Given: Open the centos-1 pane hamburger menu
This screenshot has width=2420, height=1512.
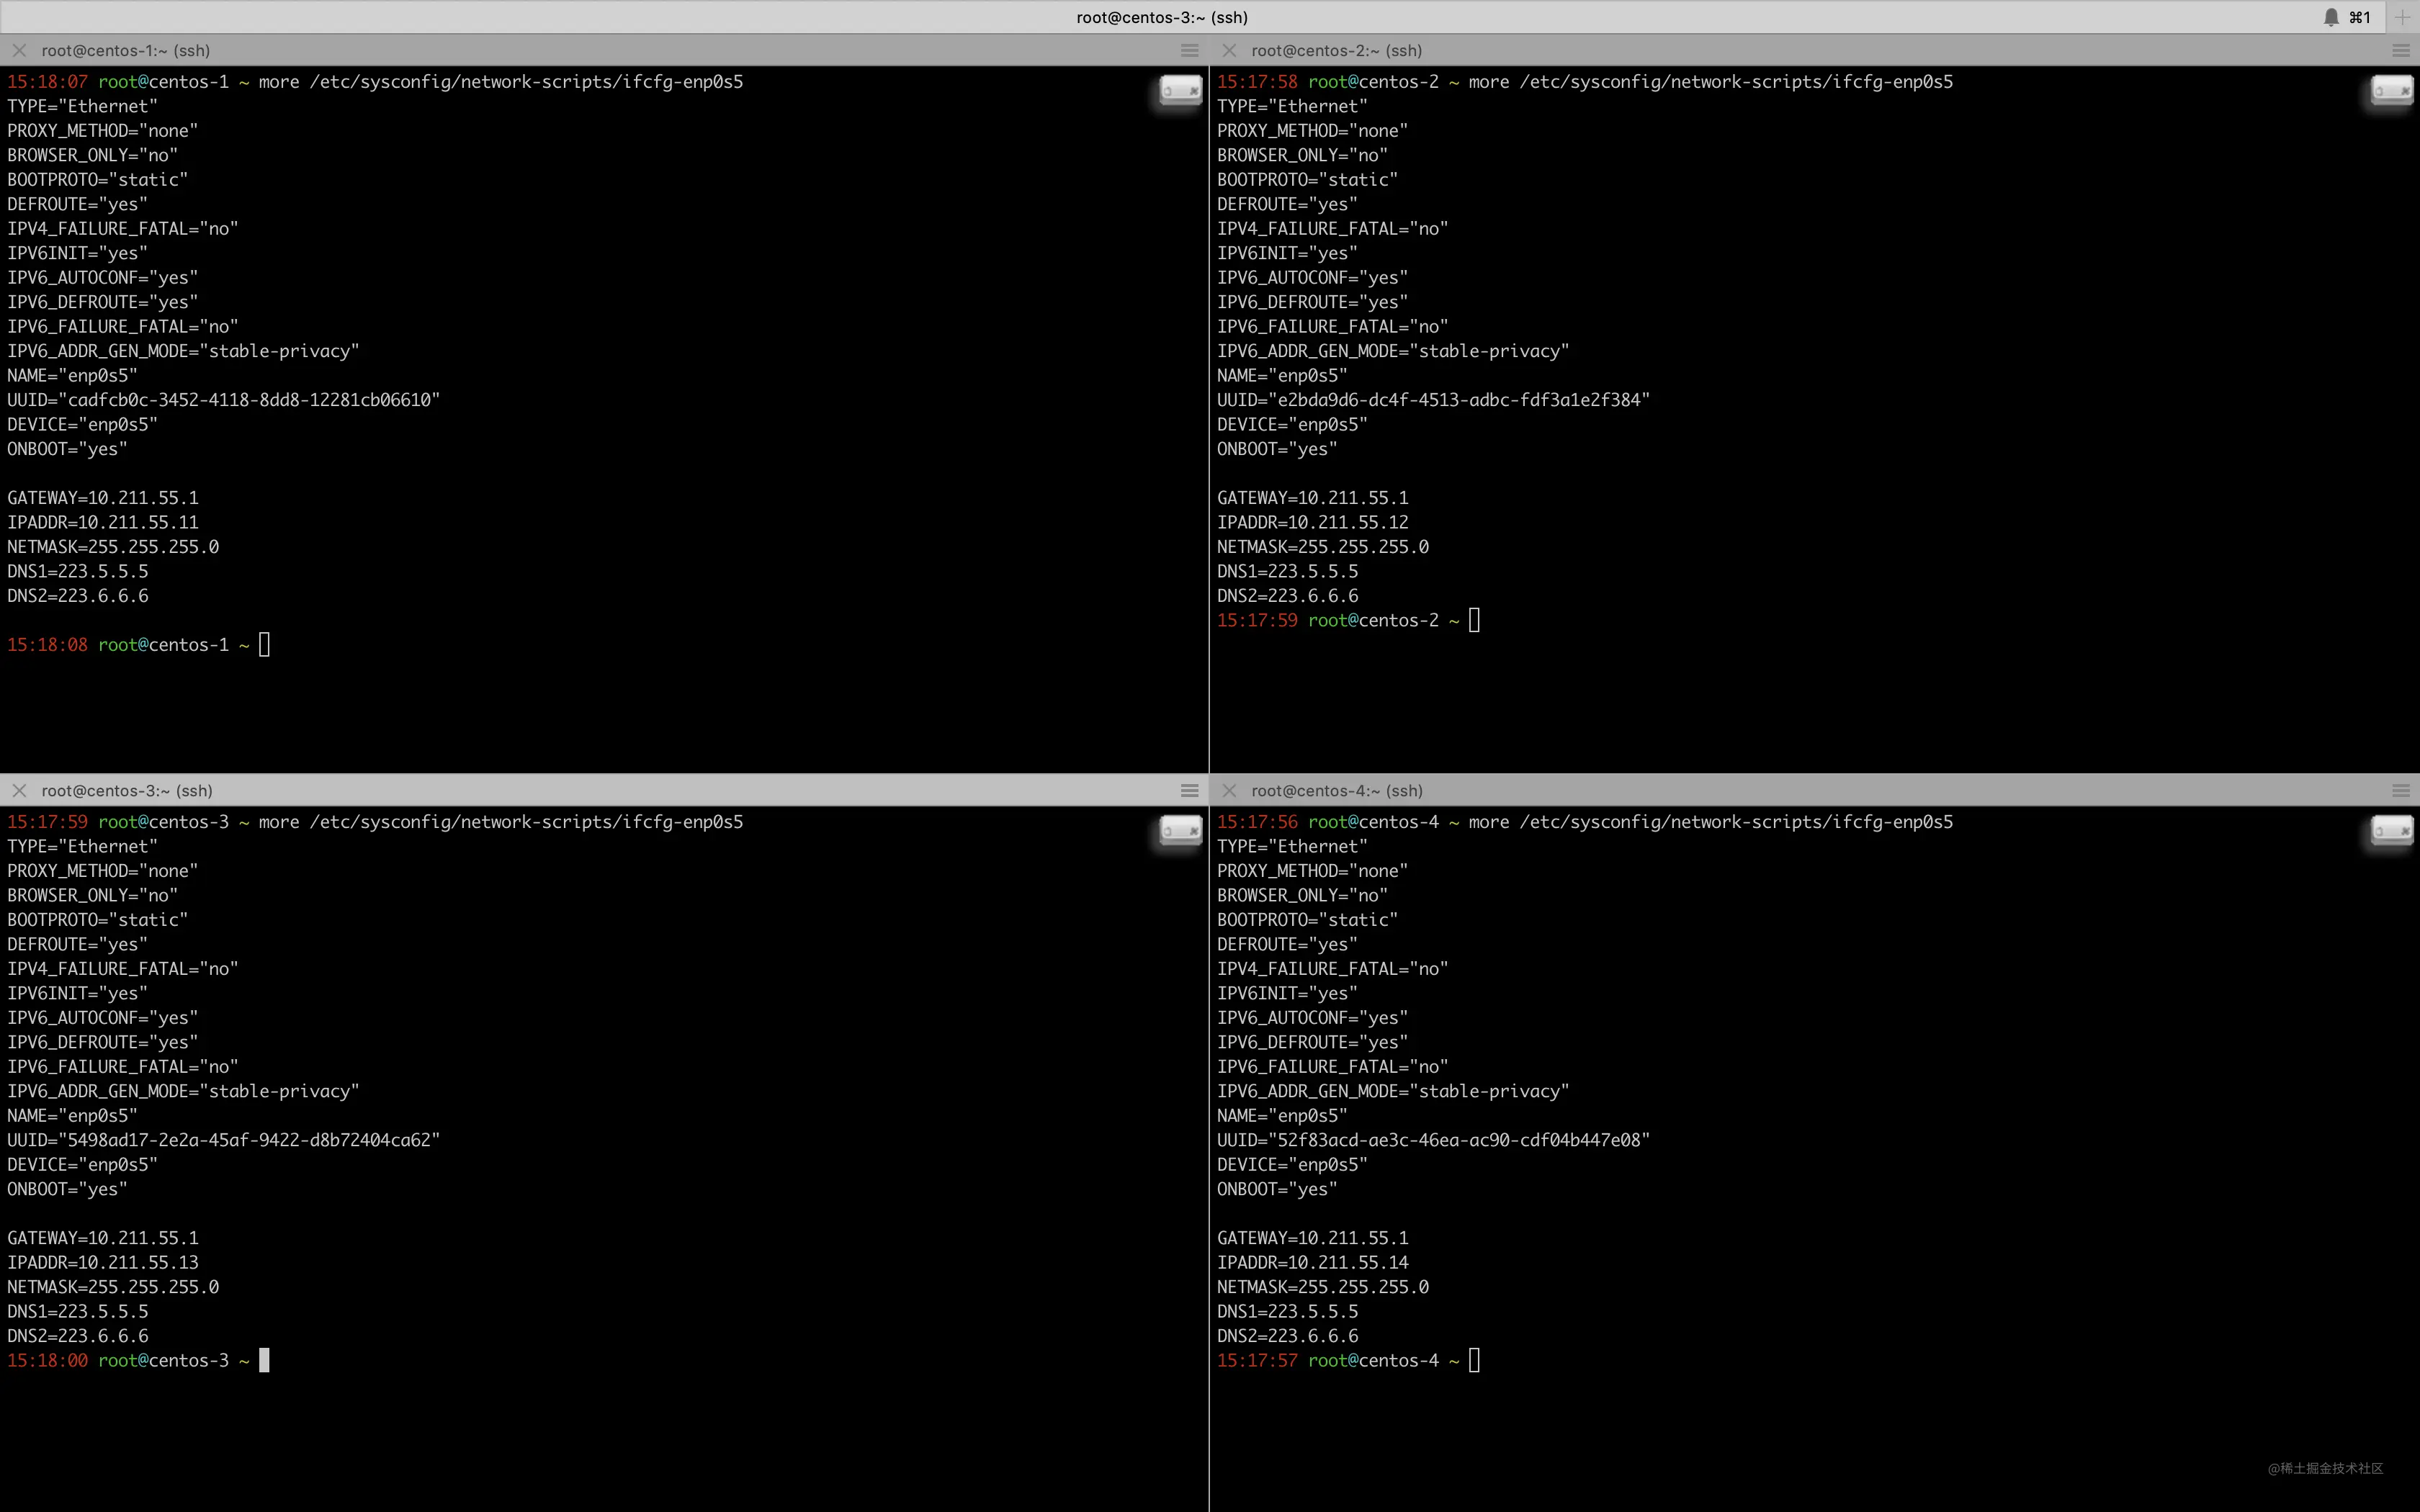Looking at the screenshot, I should [1189, 50].
